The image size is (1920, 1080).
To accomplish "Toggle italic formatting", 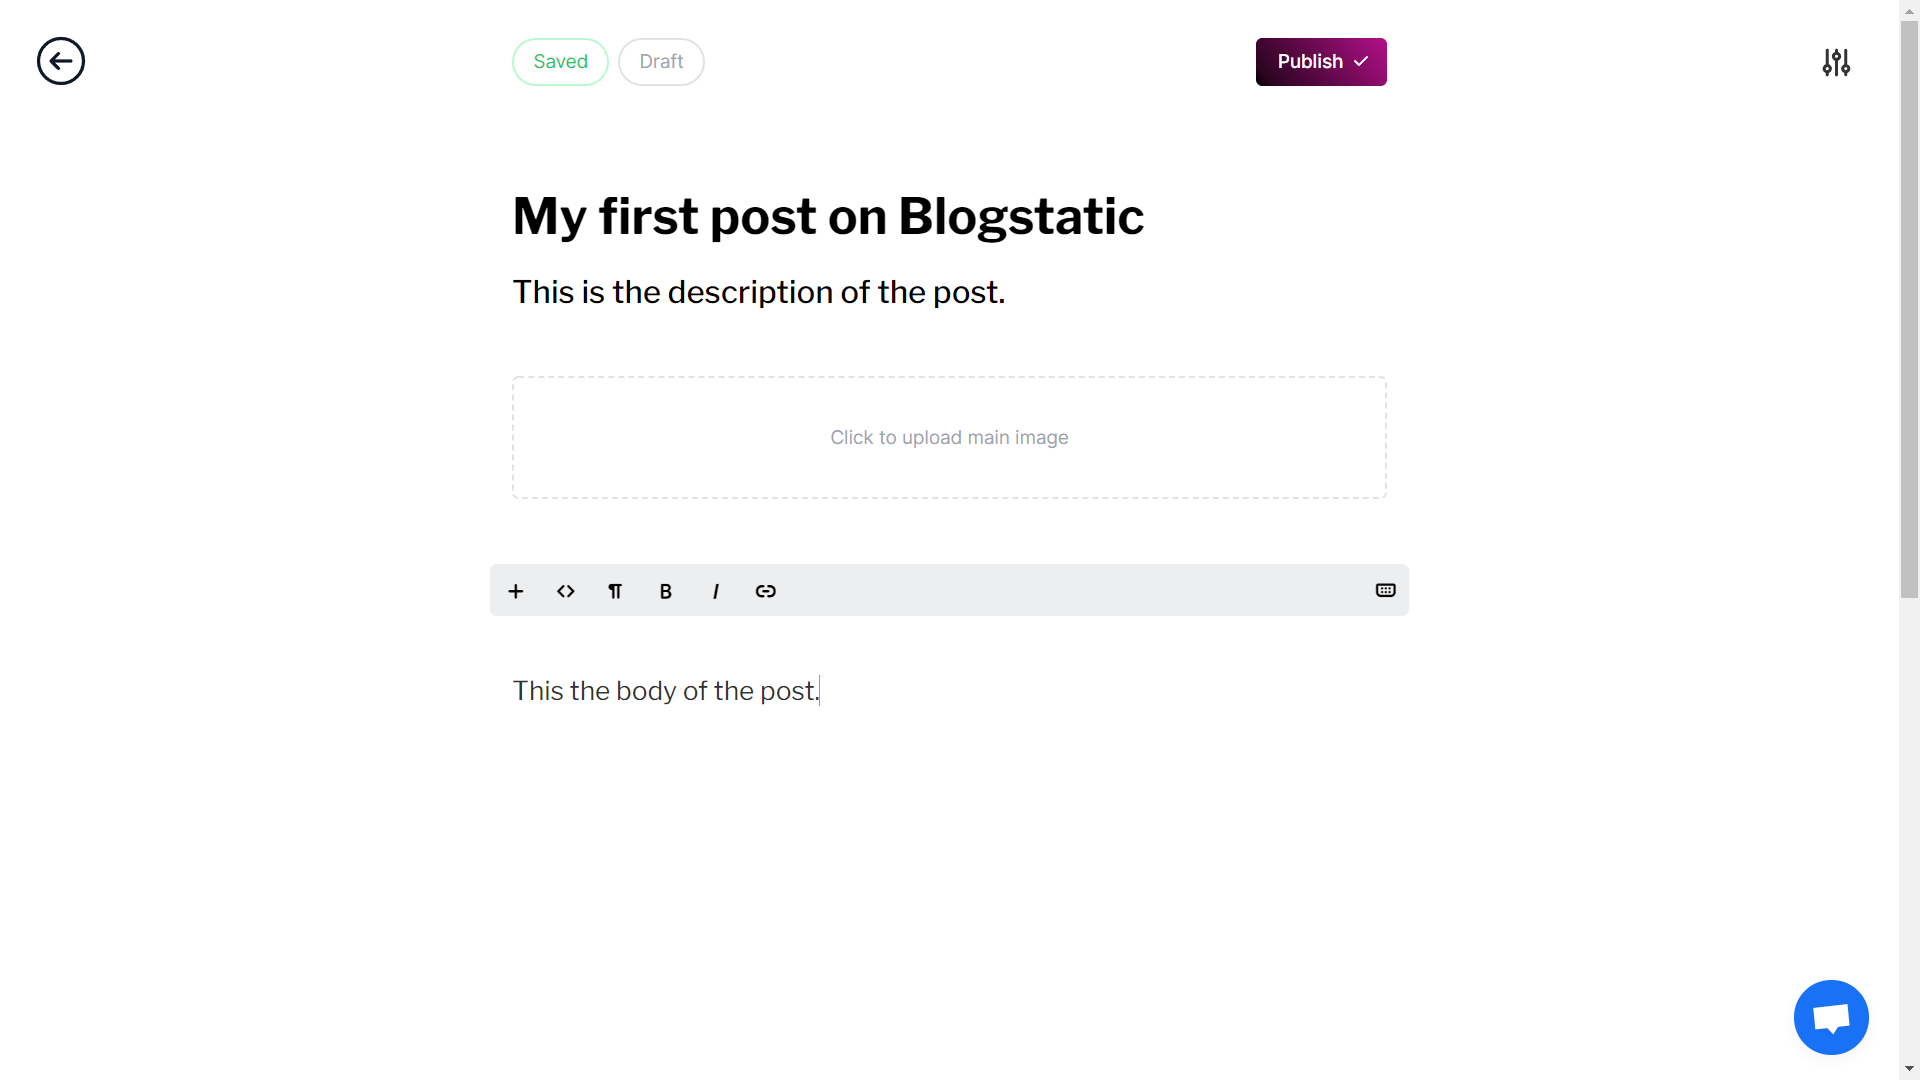I will (x=716, y=591).
